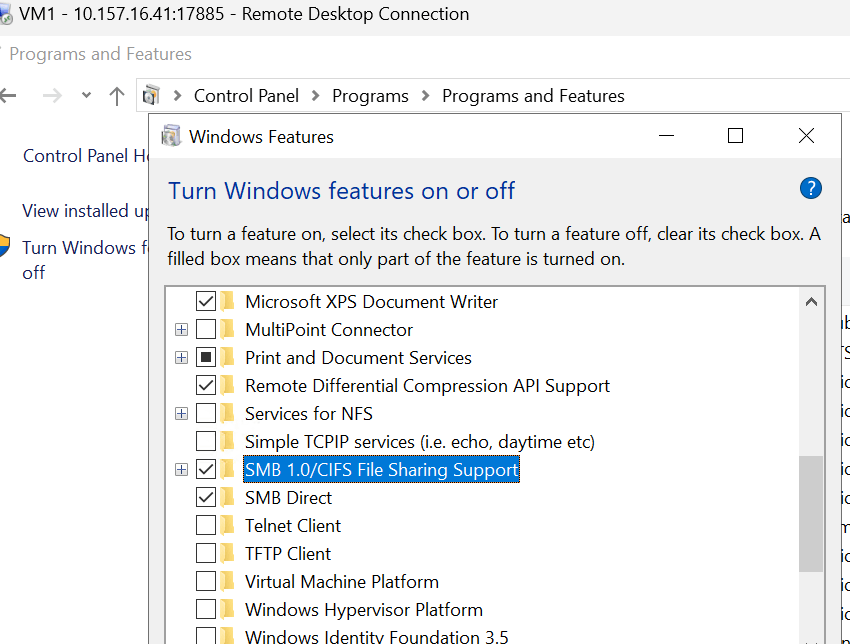Click the folder icon next to SMB Direct
The width and height of the screenshot is (850, 644).
[228, 497]
